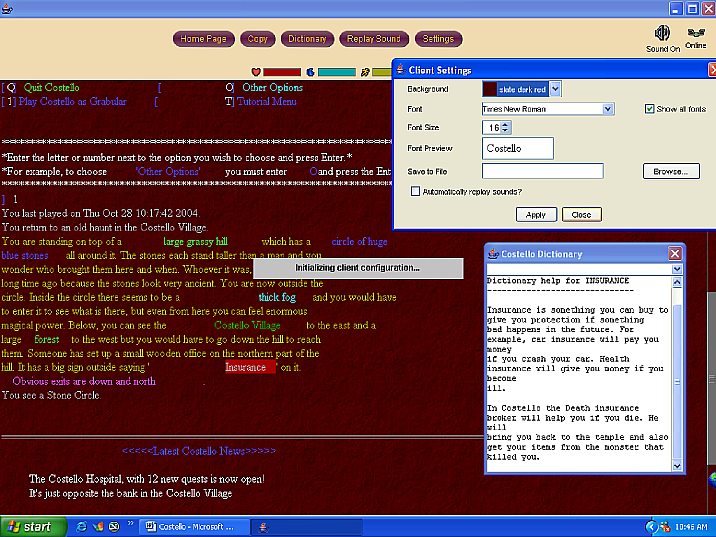Click the 'circle of huge' text
This screenshot has height=537, width=716.
(x=359, y=242)
